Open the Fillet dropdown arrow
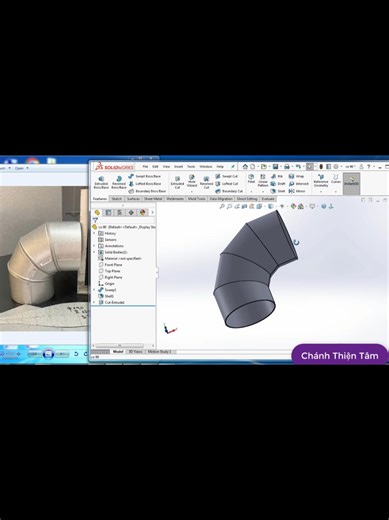This screenshot has width=389, height=520. point(251,191)
